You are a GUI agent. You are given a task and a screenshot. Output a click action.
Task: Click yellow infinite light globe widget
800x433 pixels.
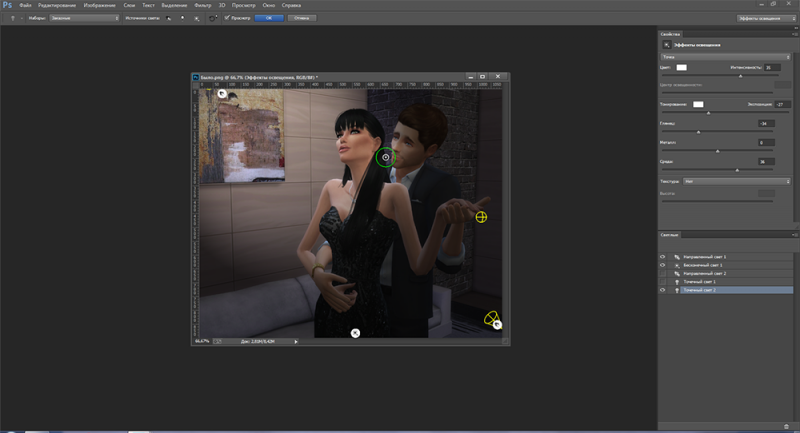click(481, 217)
